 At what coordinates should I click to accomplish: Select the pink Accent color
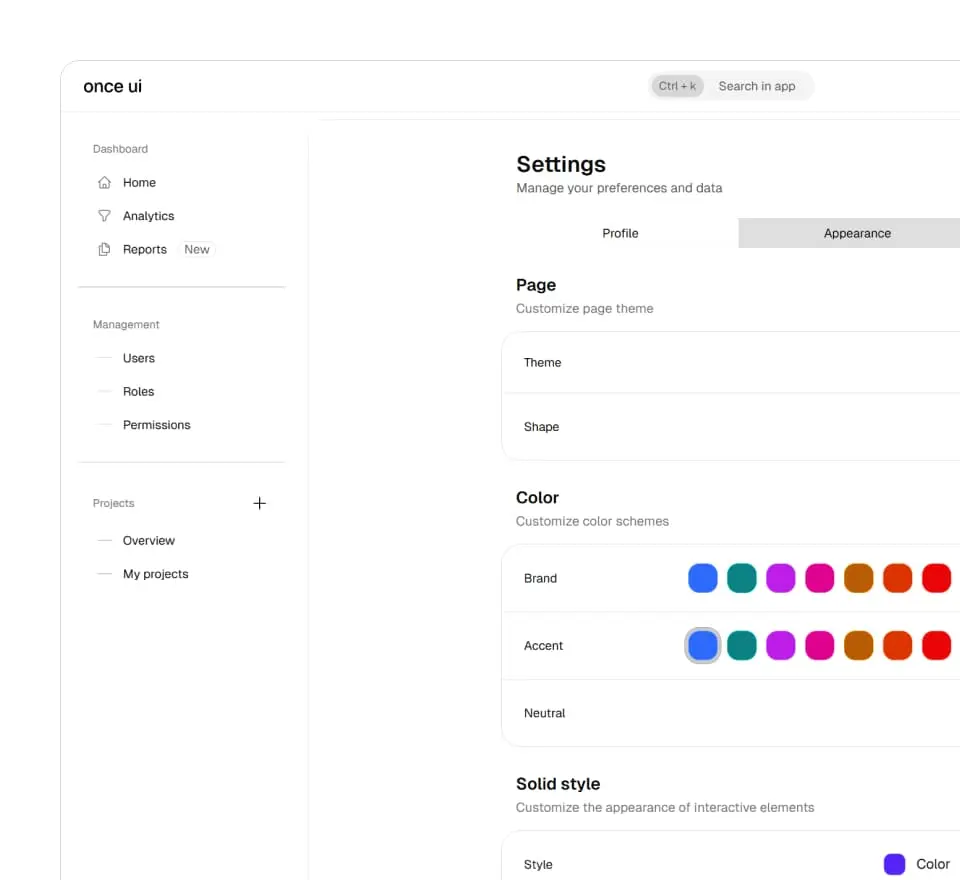pyautogui.click(x=819, y=645)
